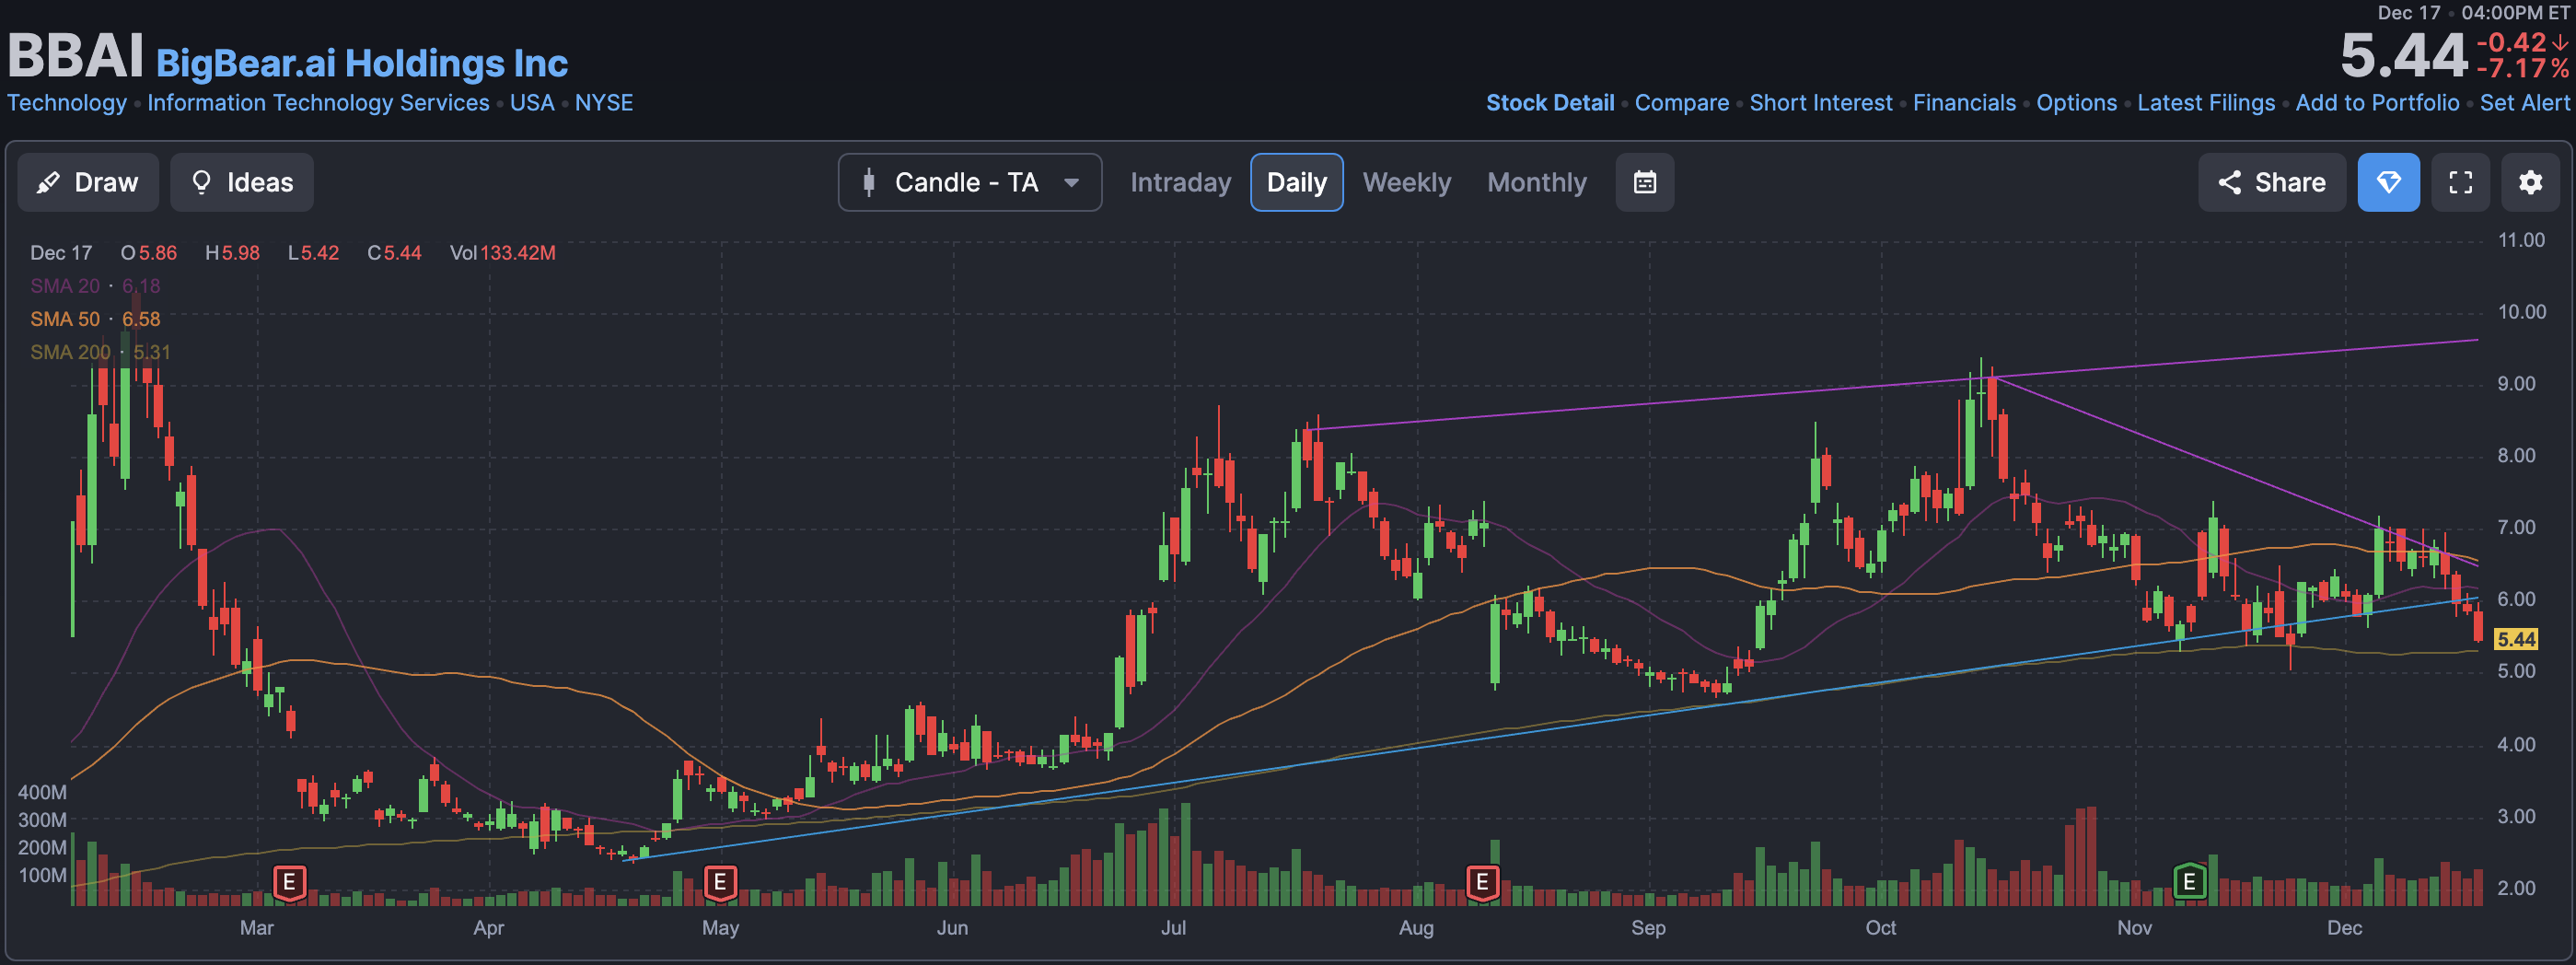Click the candlestick icon in chart type selector
The image size is (2576, 965).
point(869,182)
